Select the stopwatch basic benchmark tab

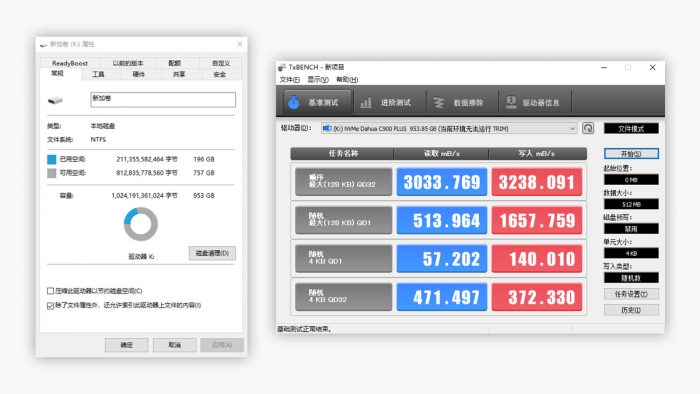tap(317, 102)
